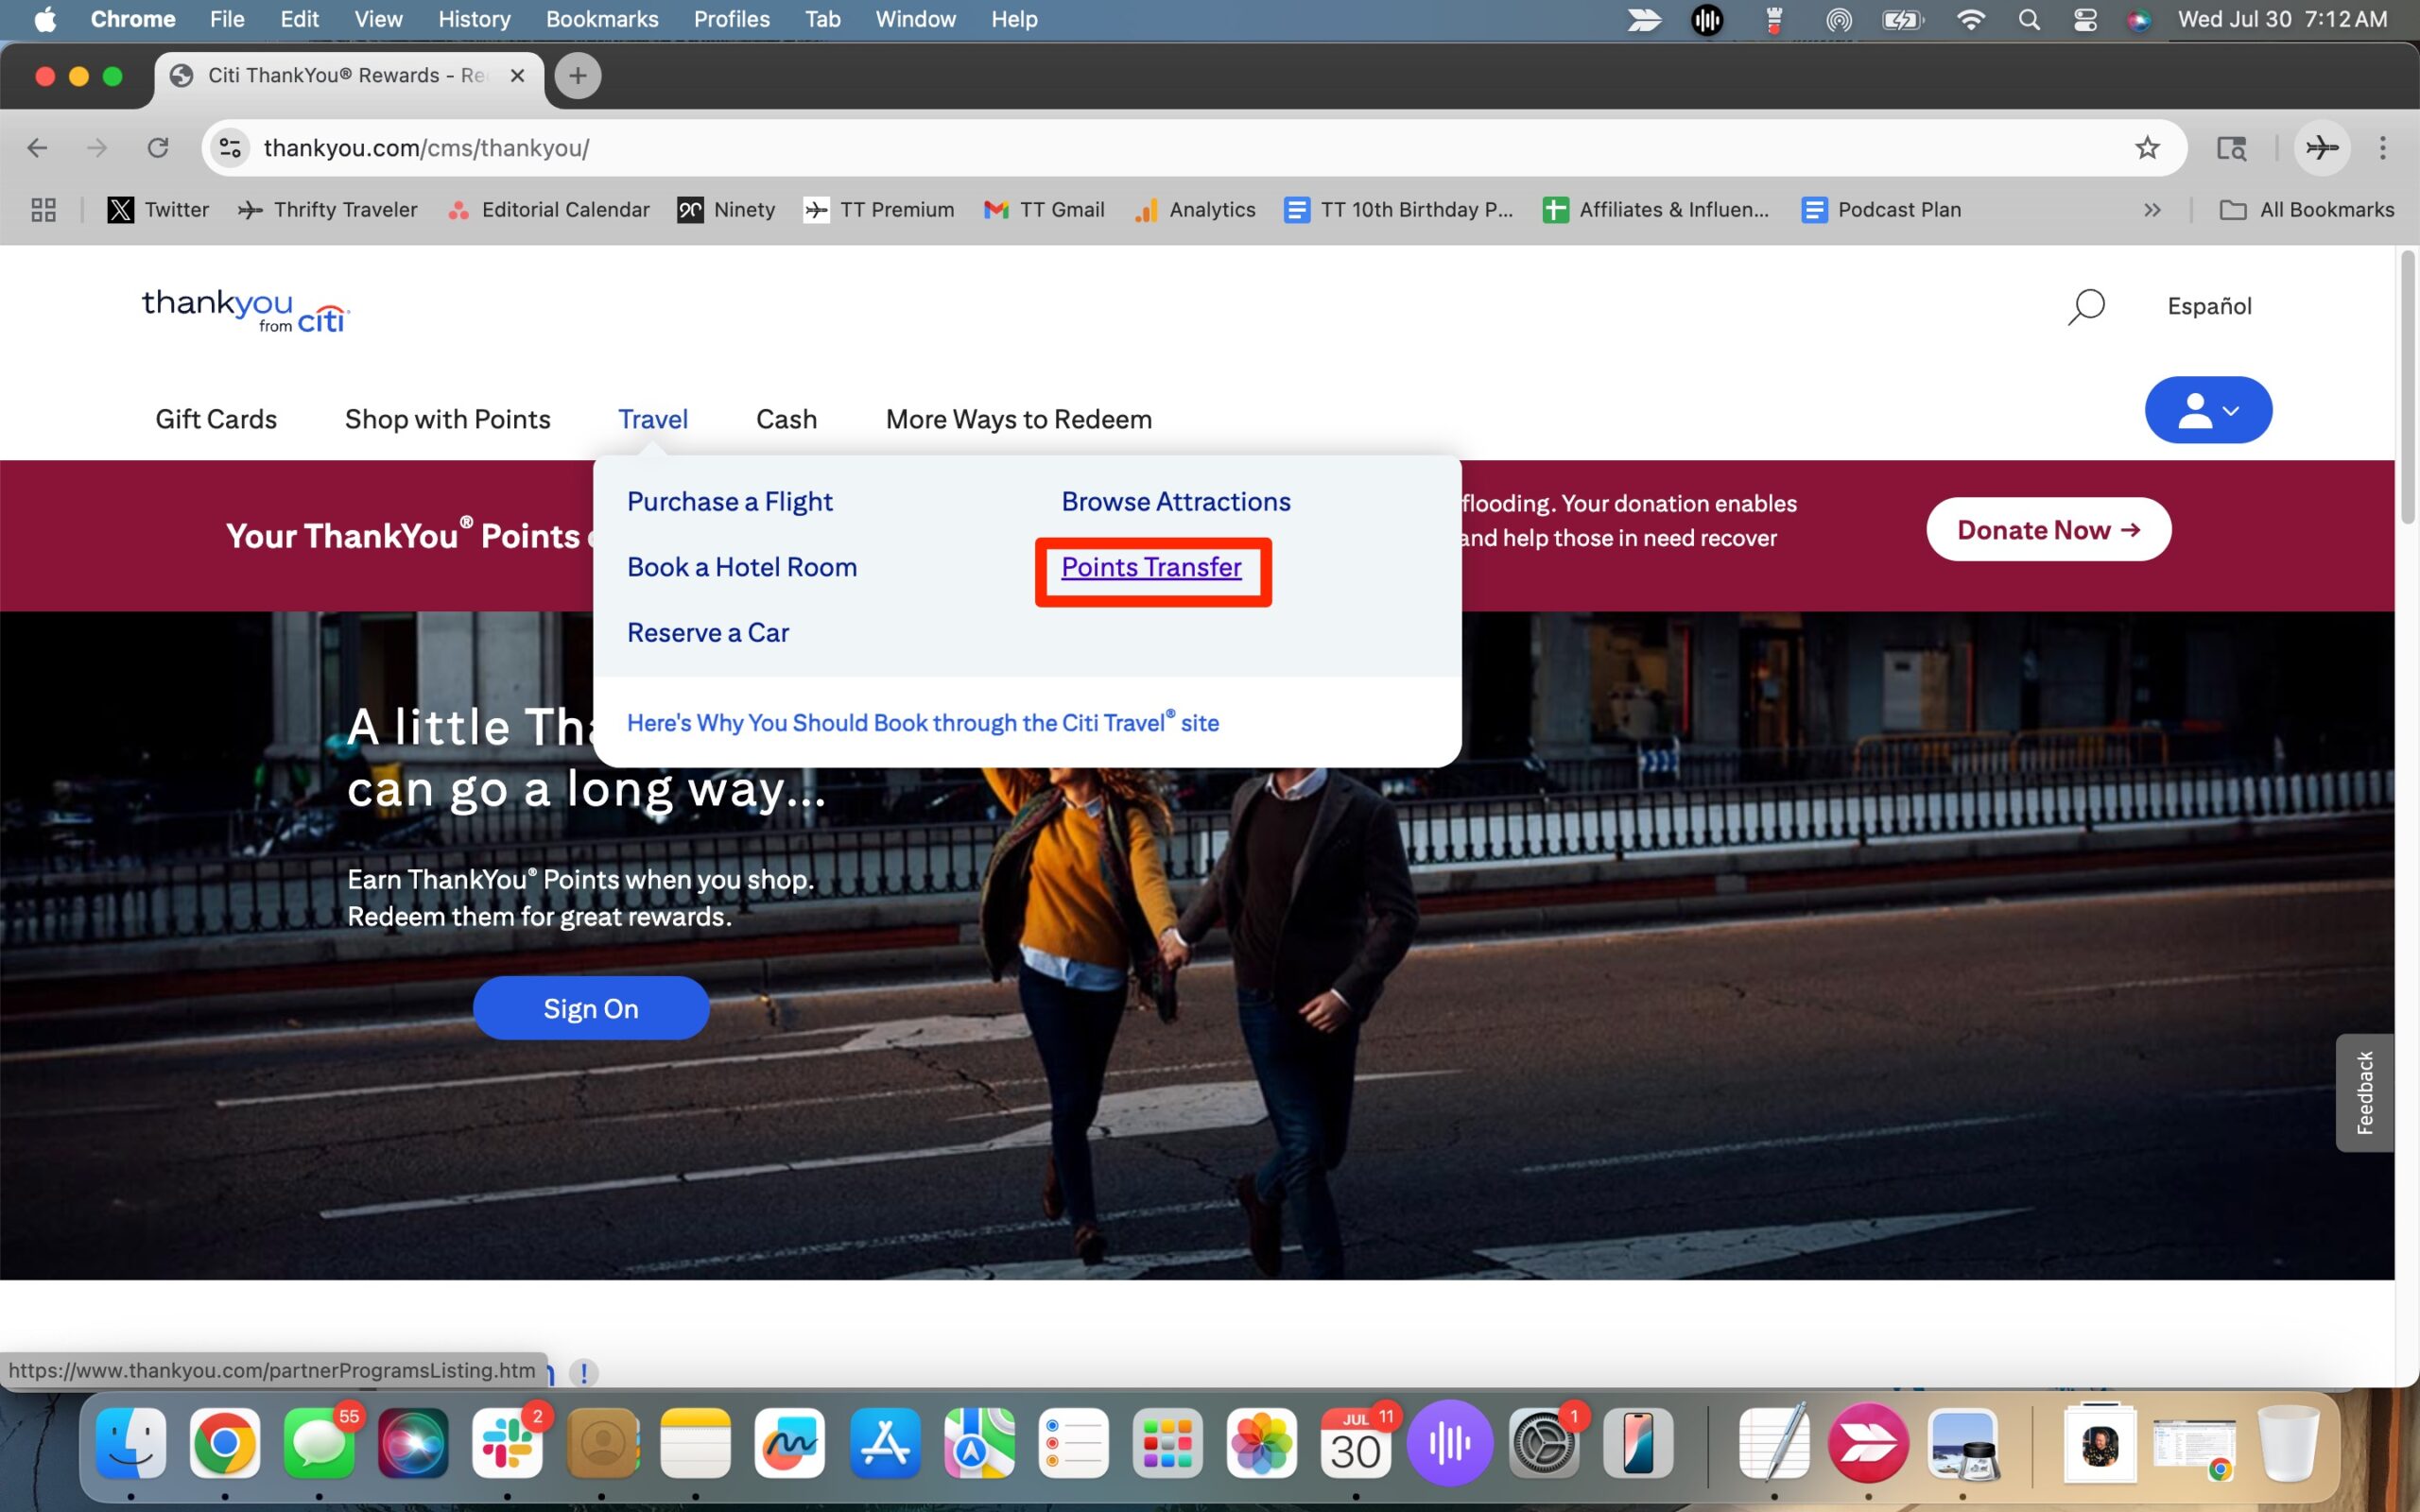The image size is (2420, 1512).
Task: Open the History menu in the menu bar
Action: click(x=474, y=19)
